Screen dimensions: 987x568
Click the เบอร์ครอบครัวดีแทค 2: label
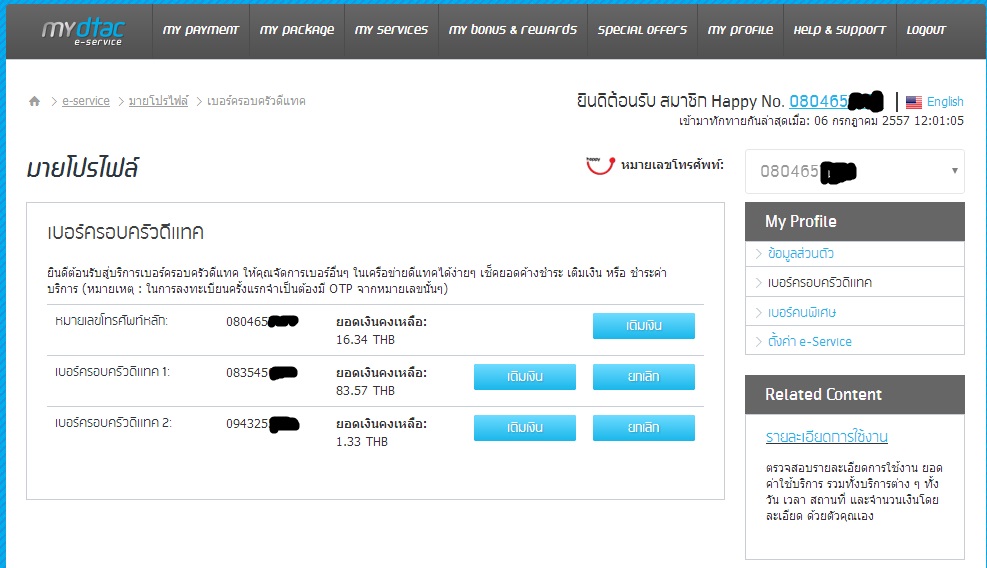click(113, 423)
